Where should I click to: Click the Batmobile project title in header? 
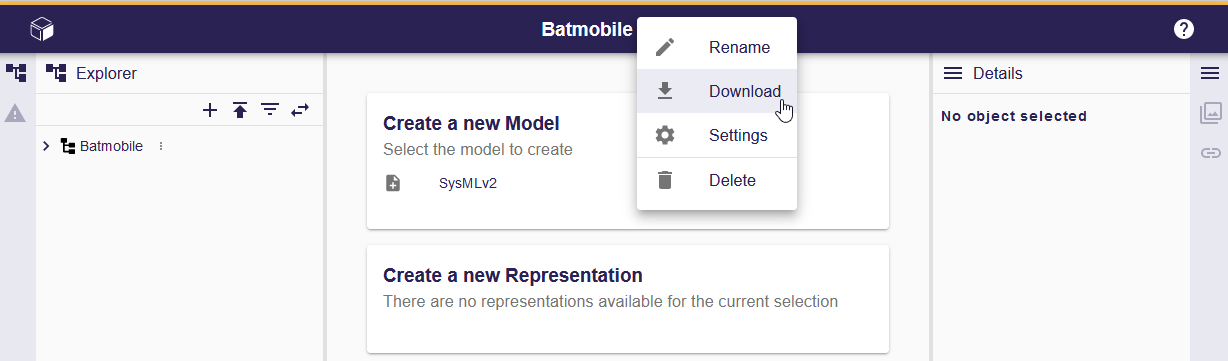point(587,29)
